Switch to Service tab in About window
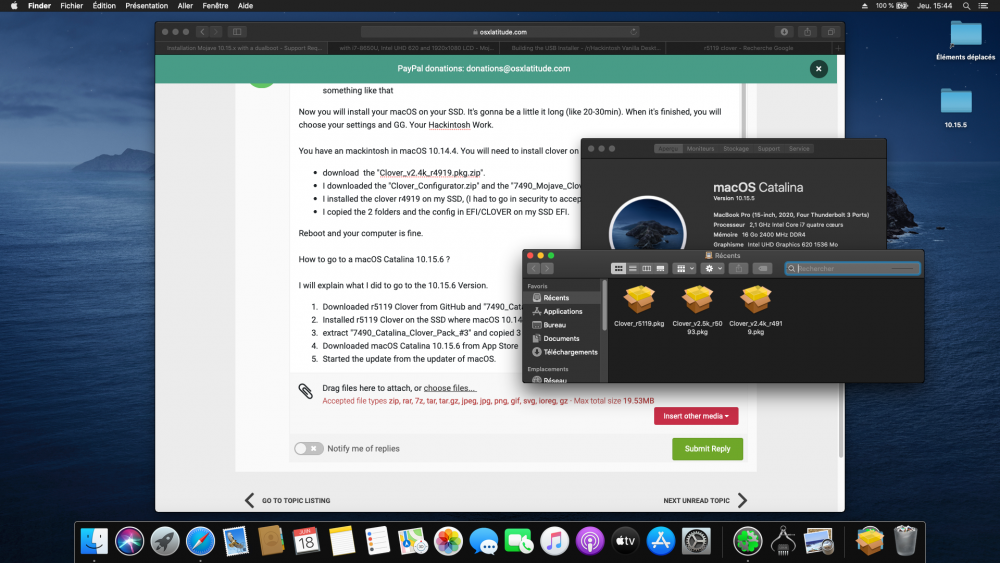This screenshot has height=563, width=1000. click(x=798, y=149)
